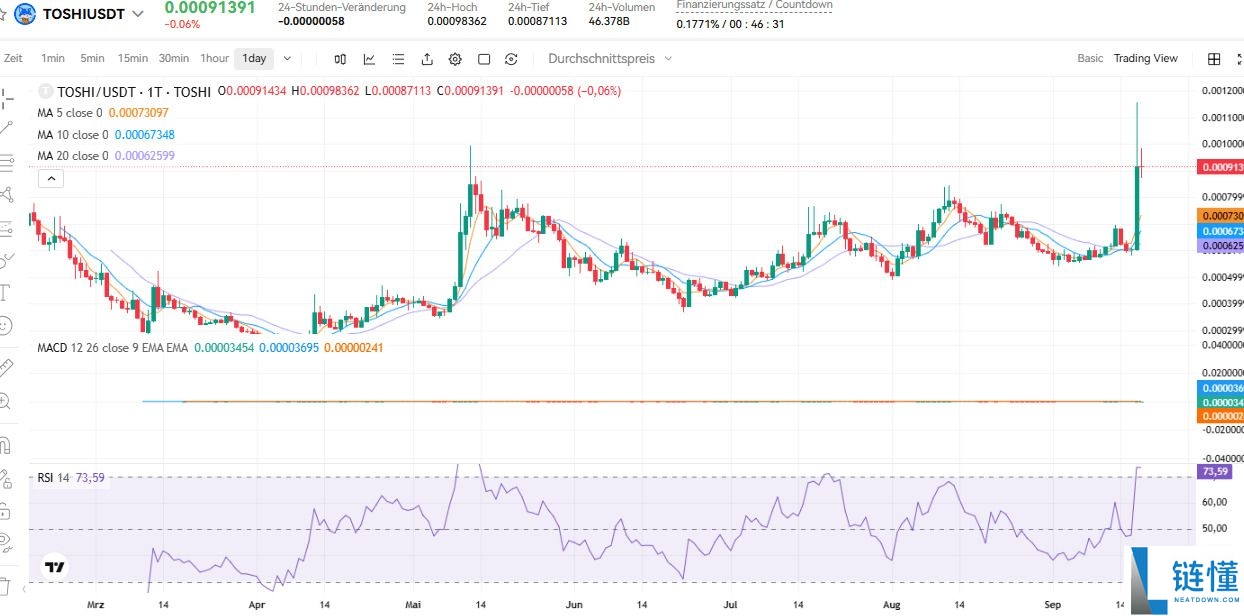Select the text T annotation tool

5,292
